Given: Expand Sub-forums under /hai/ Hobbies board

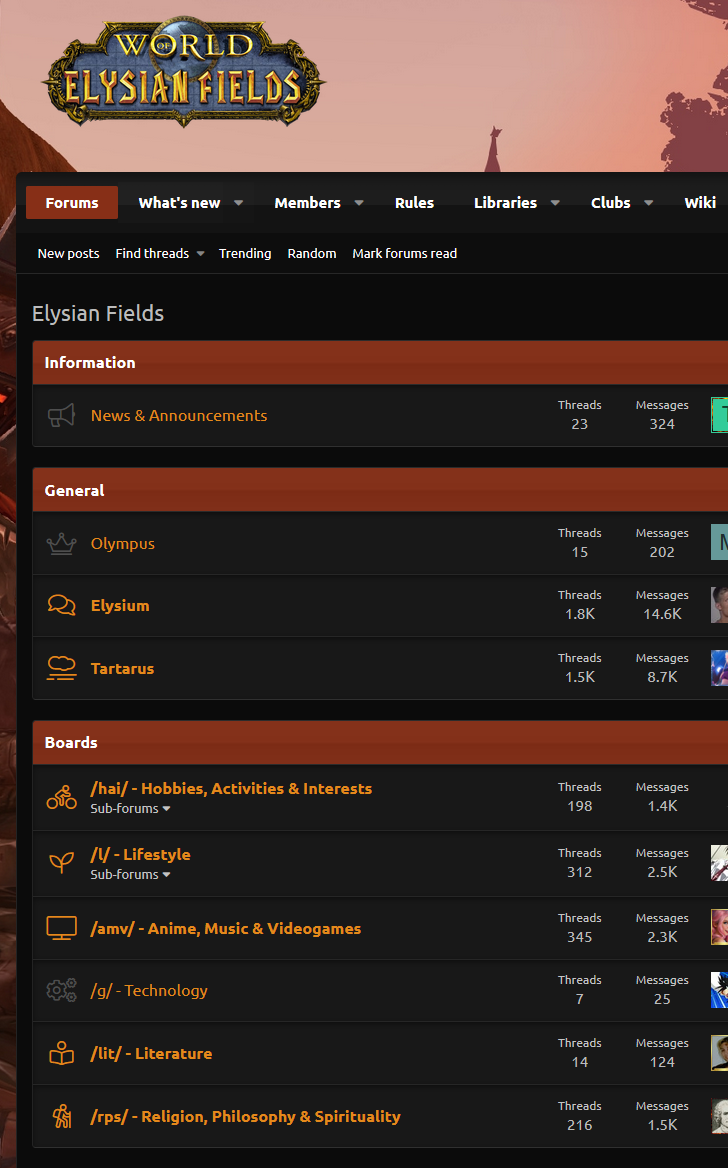Looking at the screenshot, I should (x=130, y=808).
